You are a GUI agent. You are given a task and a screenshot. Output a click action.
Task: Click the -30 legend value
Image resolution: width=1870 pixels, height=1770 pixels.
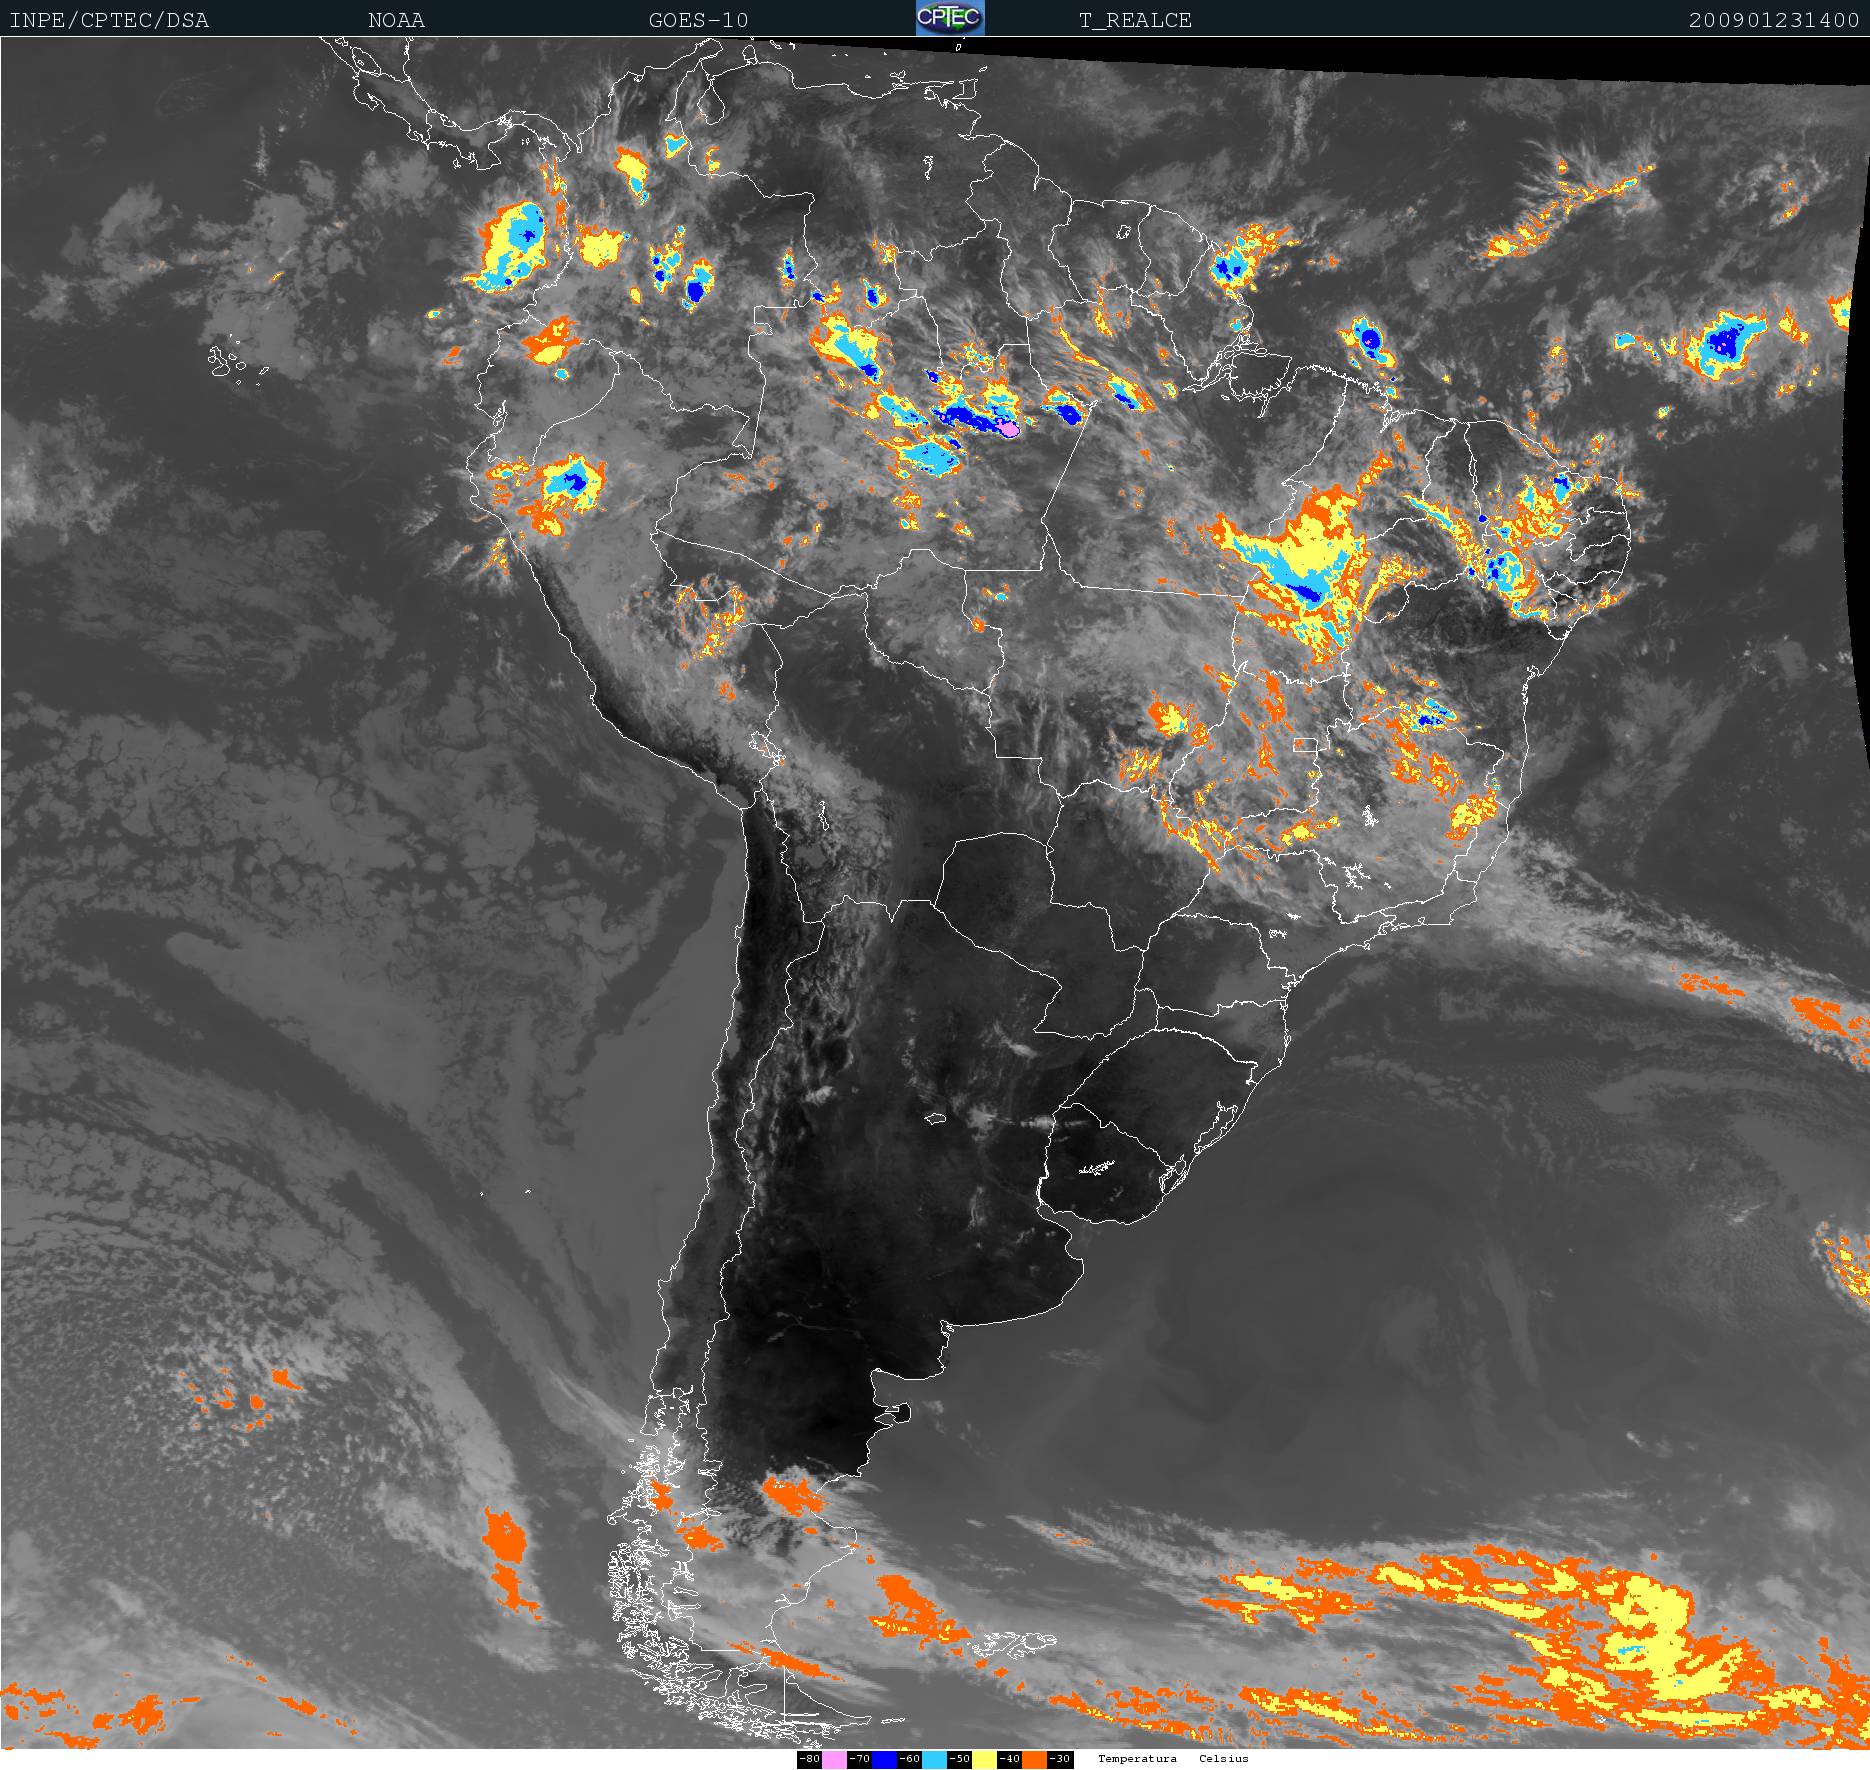(1059, 1759)
